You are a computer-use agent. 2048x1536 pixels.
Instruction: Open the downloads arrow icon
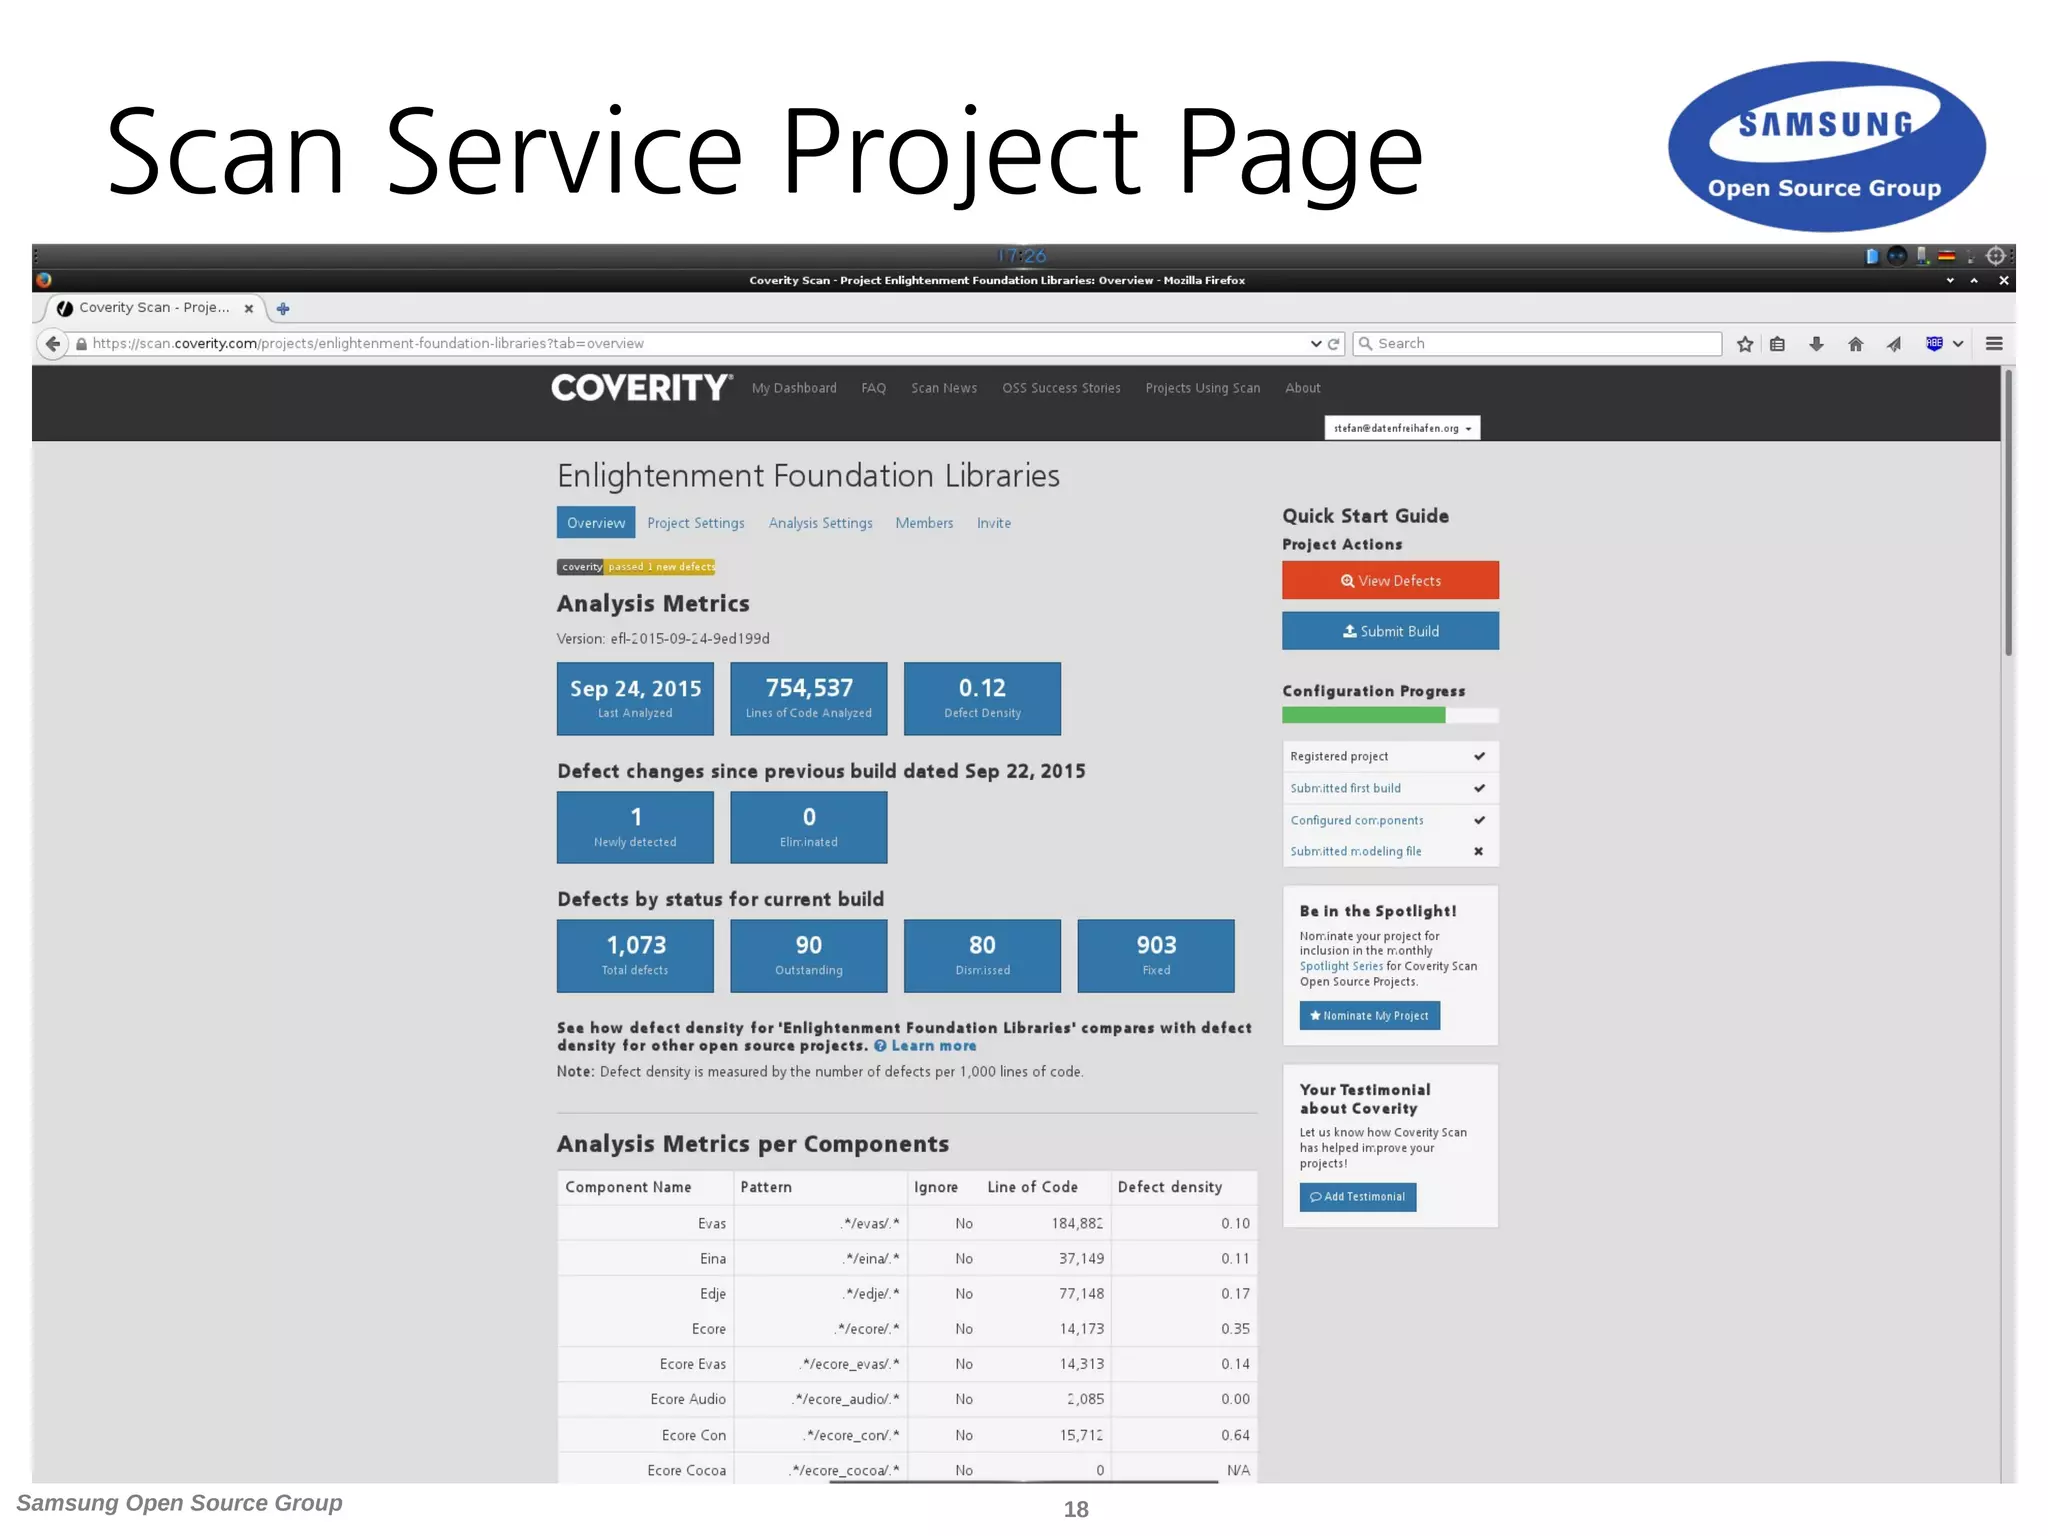1816,344
